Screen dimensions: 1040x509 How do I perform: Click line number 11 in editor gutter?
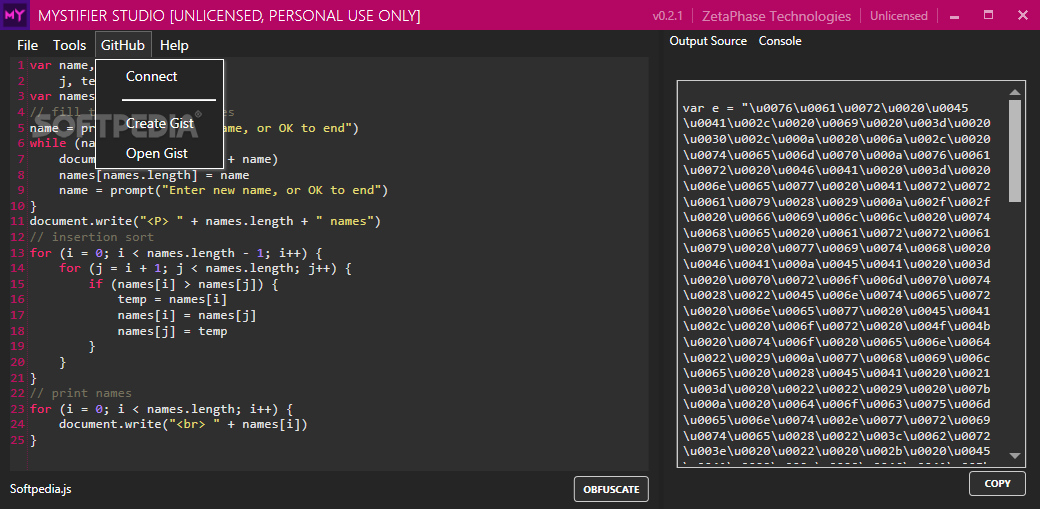[18, 221]
